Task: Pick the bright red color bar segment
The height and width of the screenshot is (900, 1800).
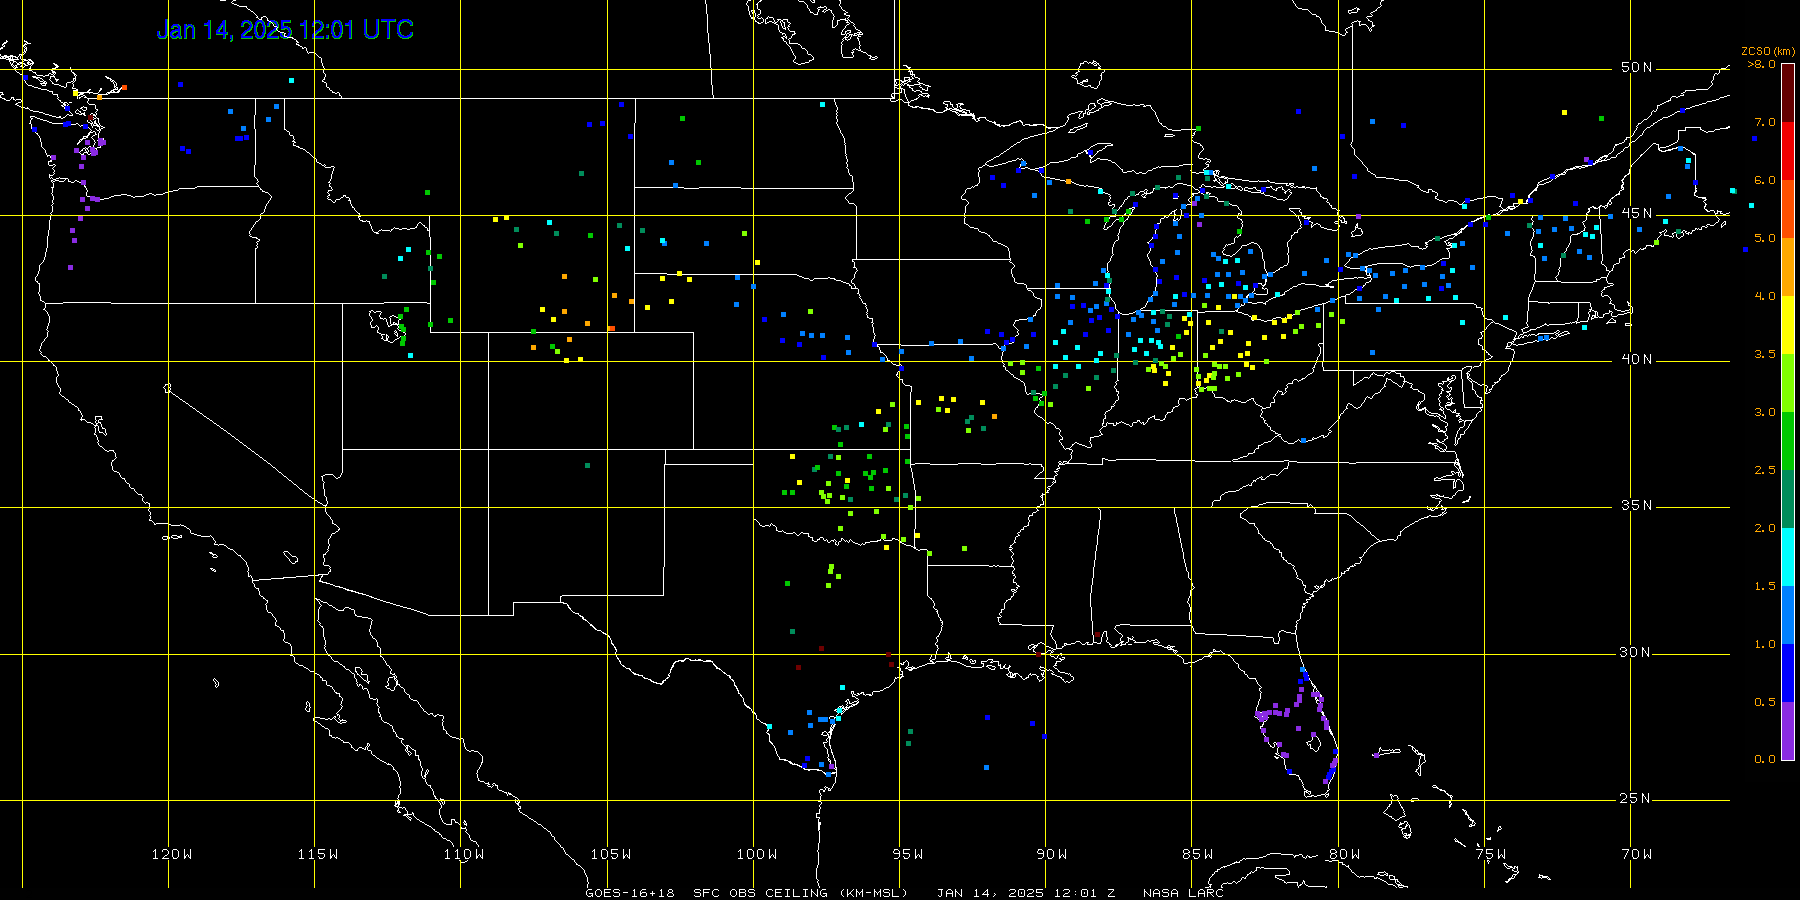Action: 1788,152
